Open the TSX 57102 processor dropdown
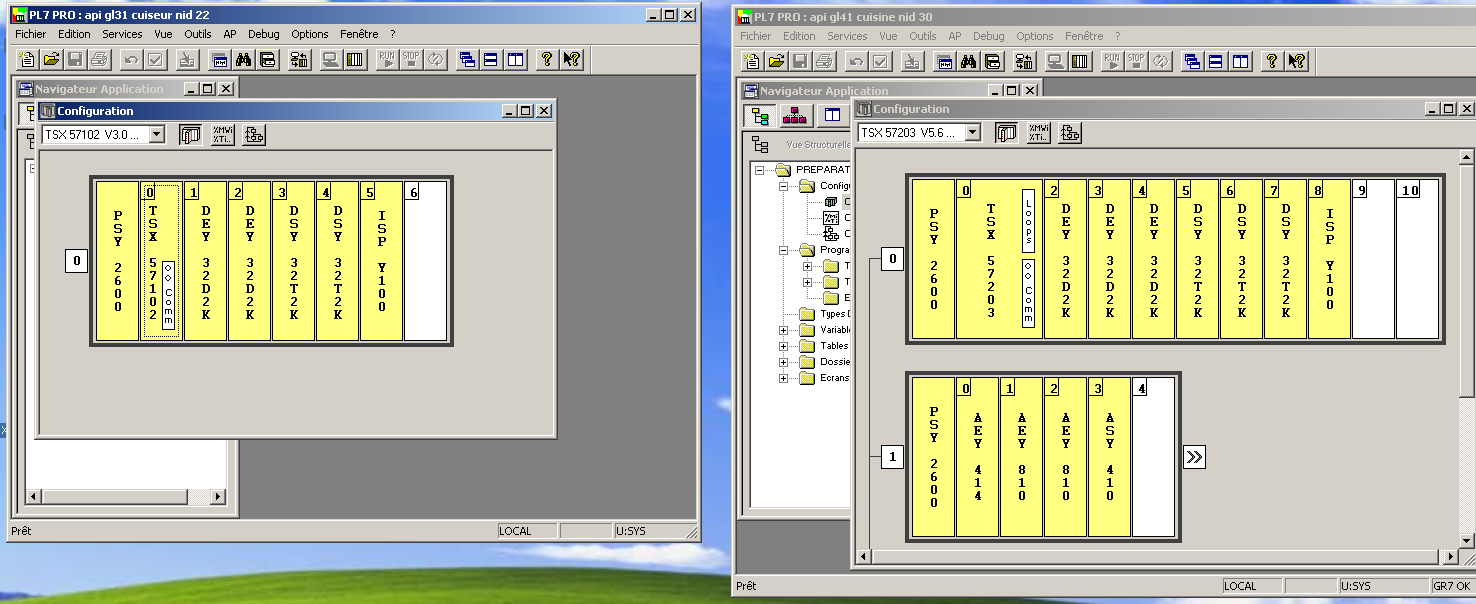Viewport: 1476px width, 604px height. pos(157,135)
